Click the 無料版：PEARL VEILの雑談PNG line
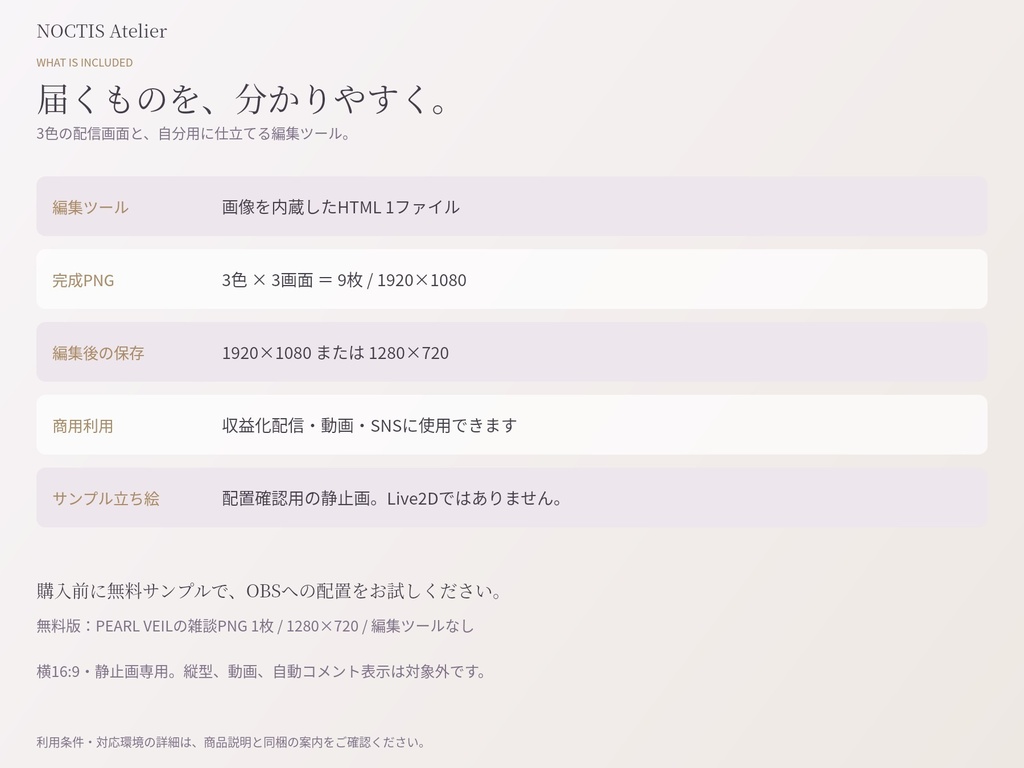This screenshot has height=768, width=1024. (255, 626)
